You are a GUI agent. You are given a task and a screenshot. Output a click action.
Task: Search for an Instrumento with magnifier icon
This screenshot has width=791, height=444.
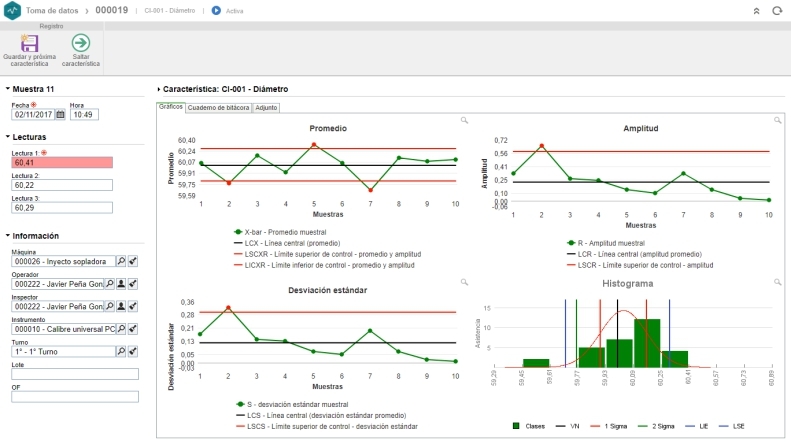coord(121,328)
